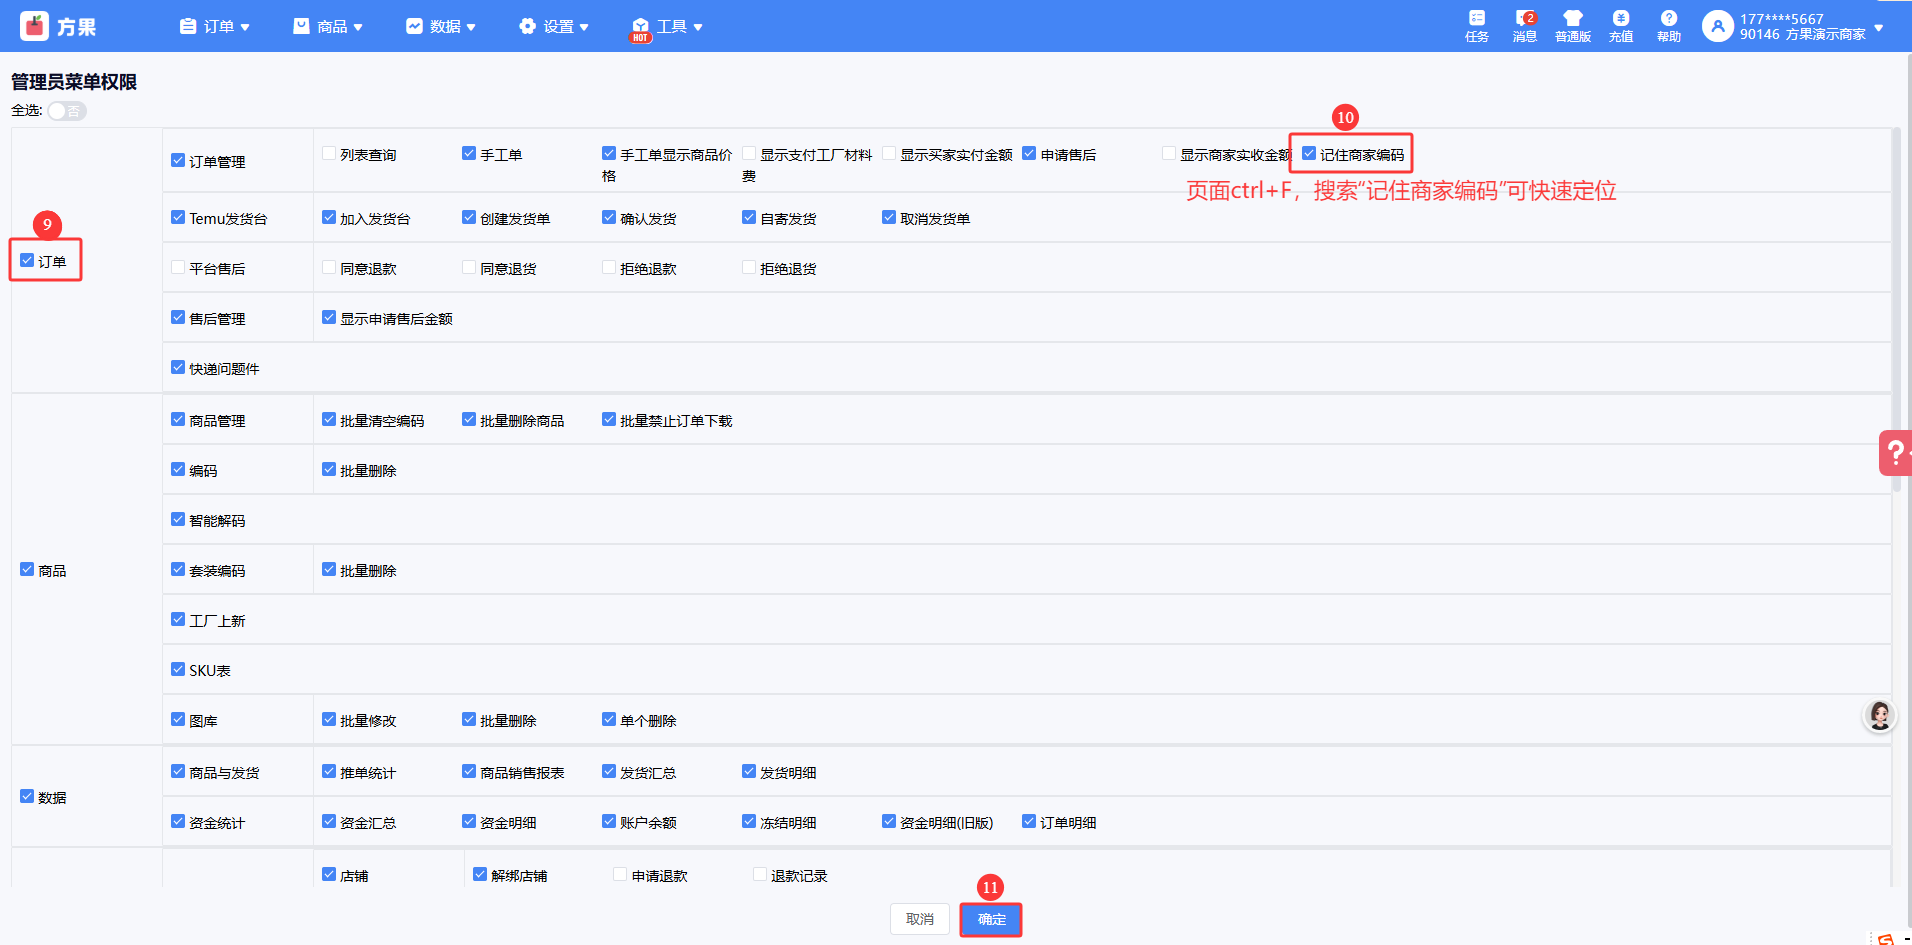Viewport: 1912px width, 945px height.
Task: Open the 任务 tasks icon
Action: point(1476,25)
